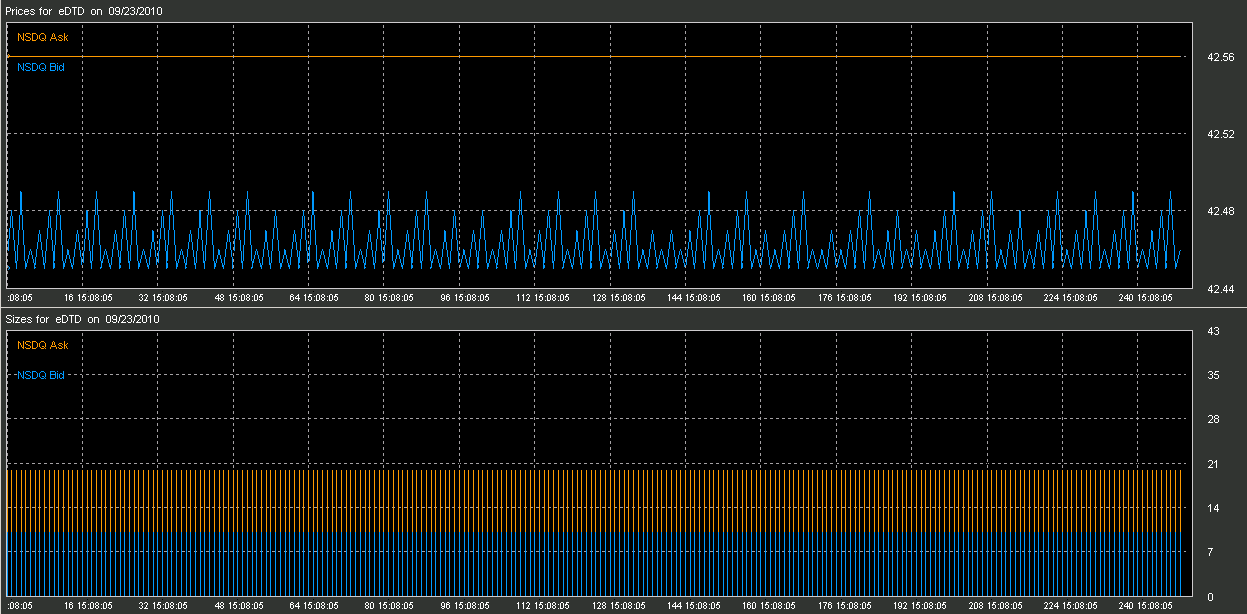Click '48 15:08:05' tick under Sizes chart
Image resolution: width=1247 pixels, height=614 pixels.
coord(238,606)
